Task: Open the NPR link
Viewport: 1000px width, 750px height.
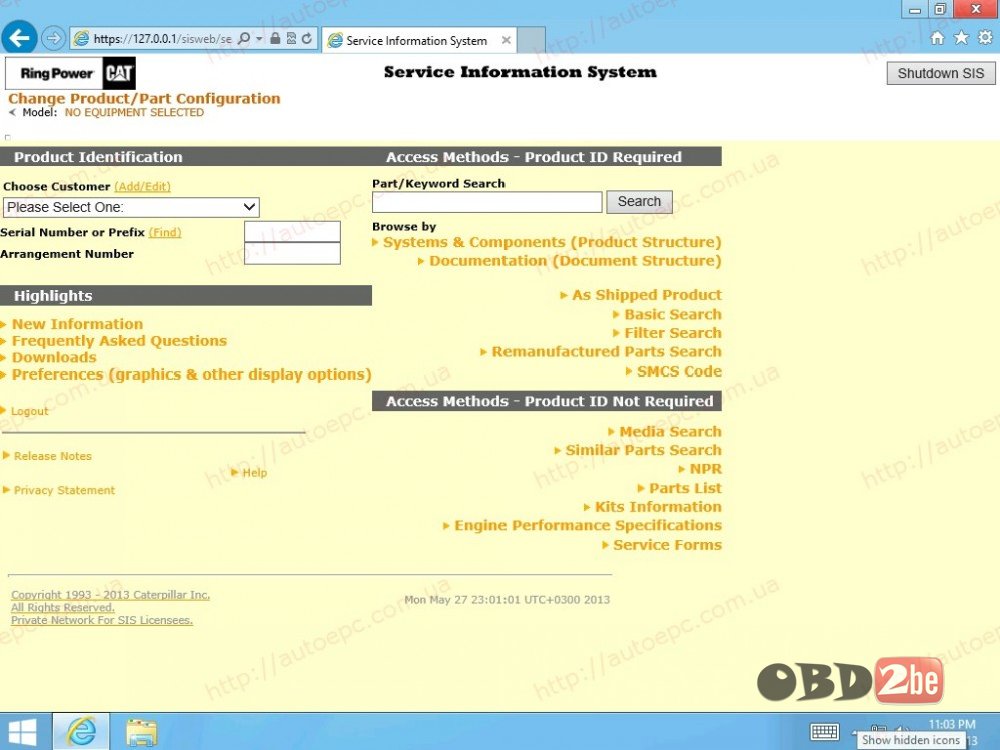Action: [x=705, y=469]
